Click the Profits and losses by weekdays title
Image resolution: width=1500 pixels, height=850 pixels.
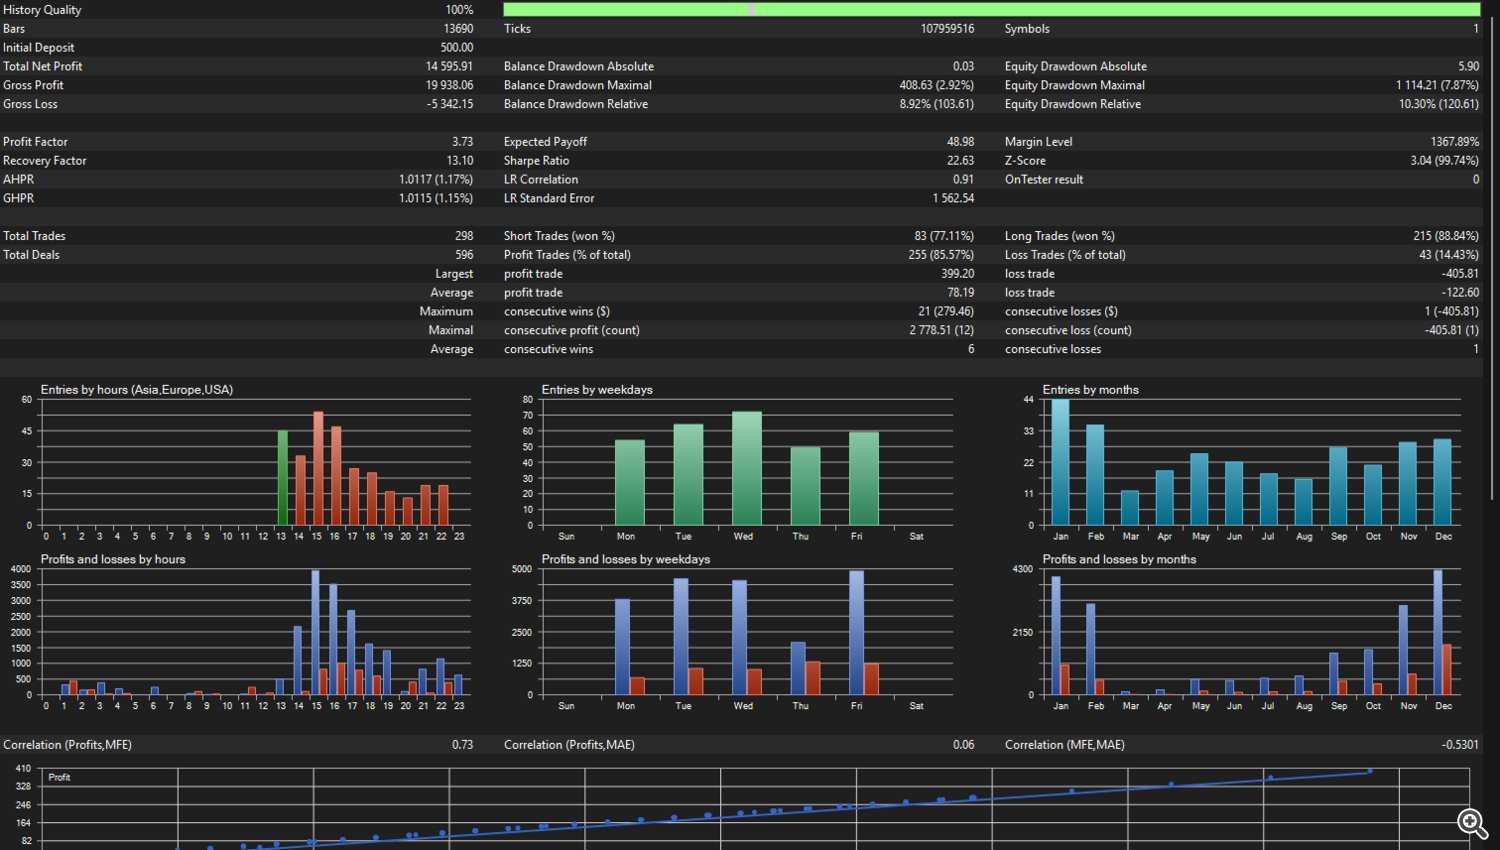point(626,560)
